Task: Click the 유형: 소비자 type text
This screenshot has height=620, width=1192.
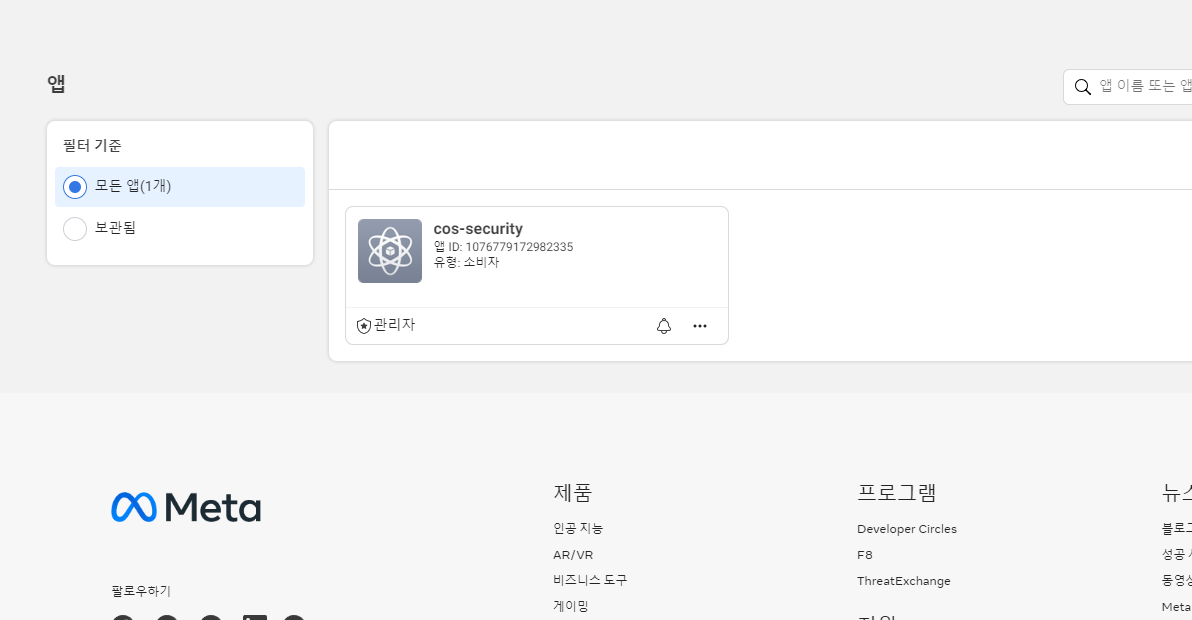Action: point(466,262)
